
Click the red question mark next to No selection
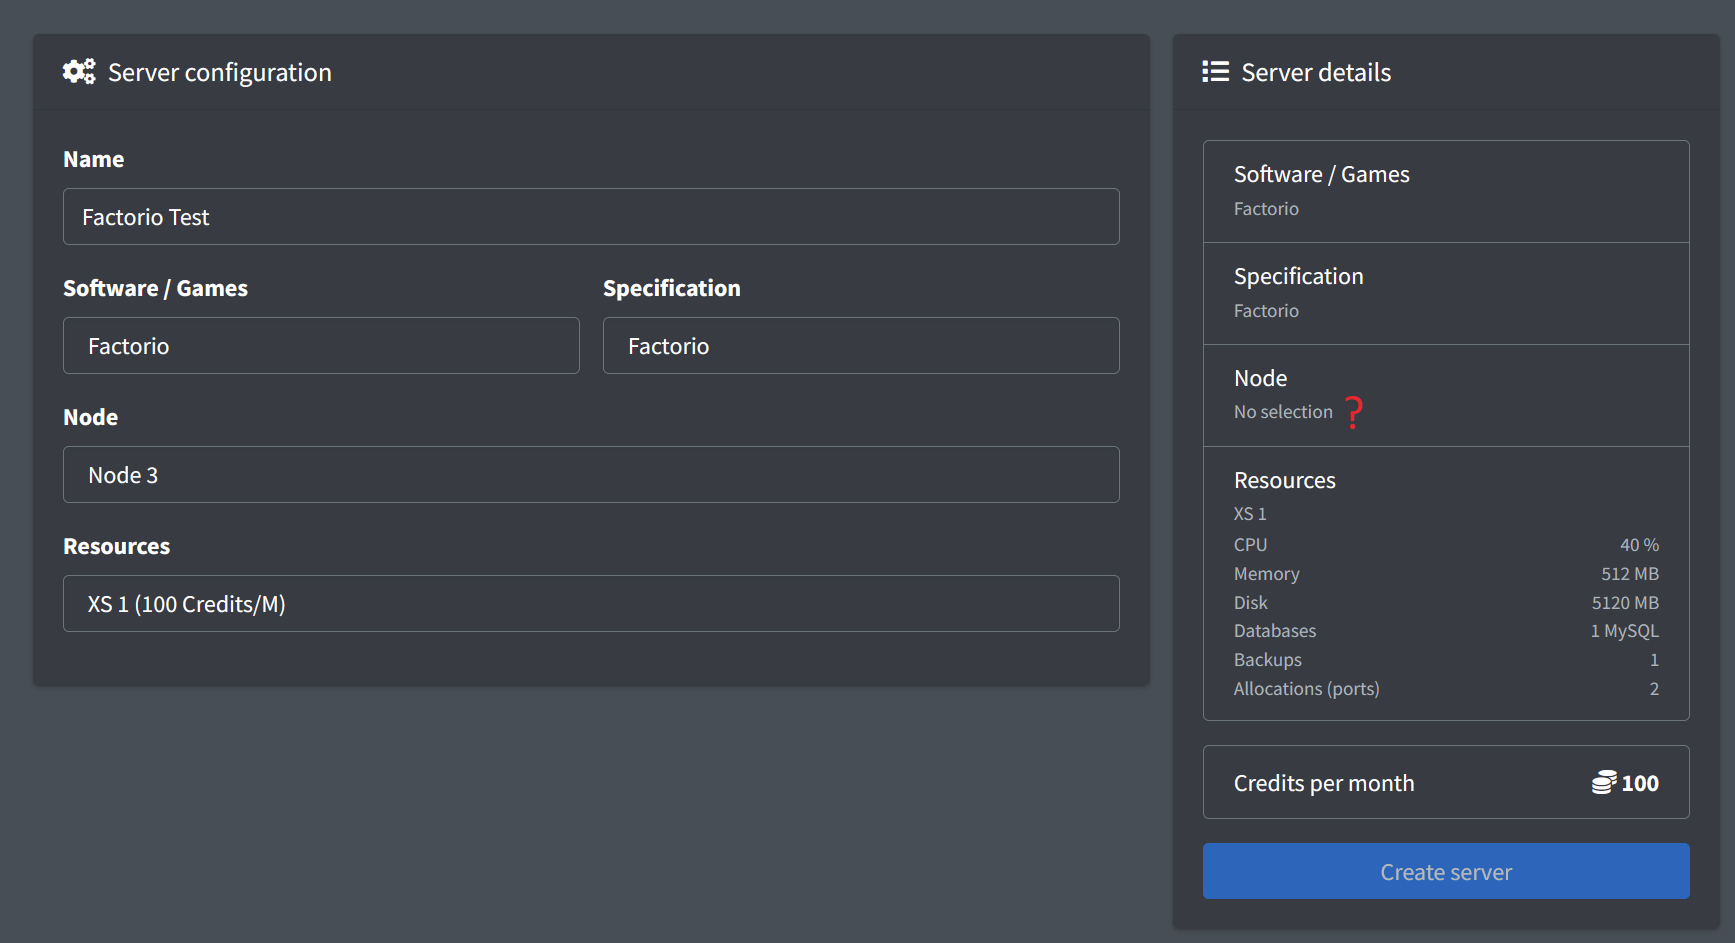pyautogui.click(x=1354, y=412)
